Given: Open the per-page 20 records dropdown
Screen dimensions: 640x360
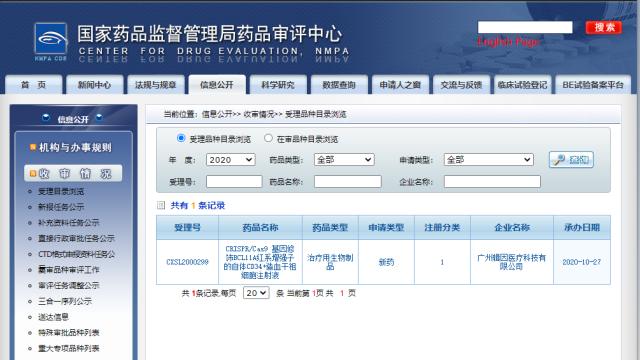Looking at the screenshot, I should [x=256, y=293].
